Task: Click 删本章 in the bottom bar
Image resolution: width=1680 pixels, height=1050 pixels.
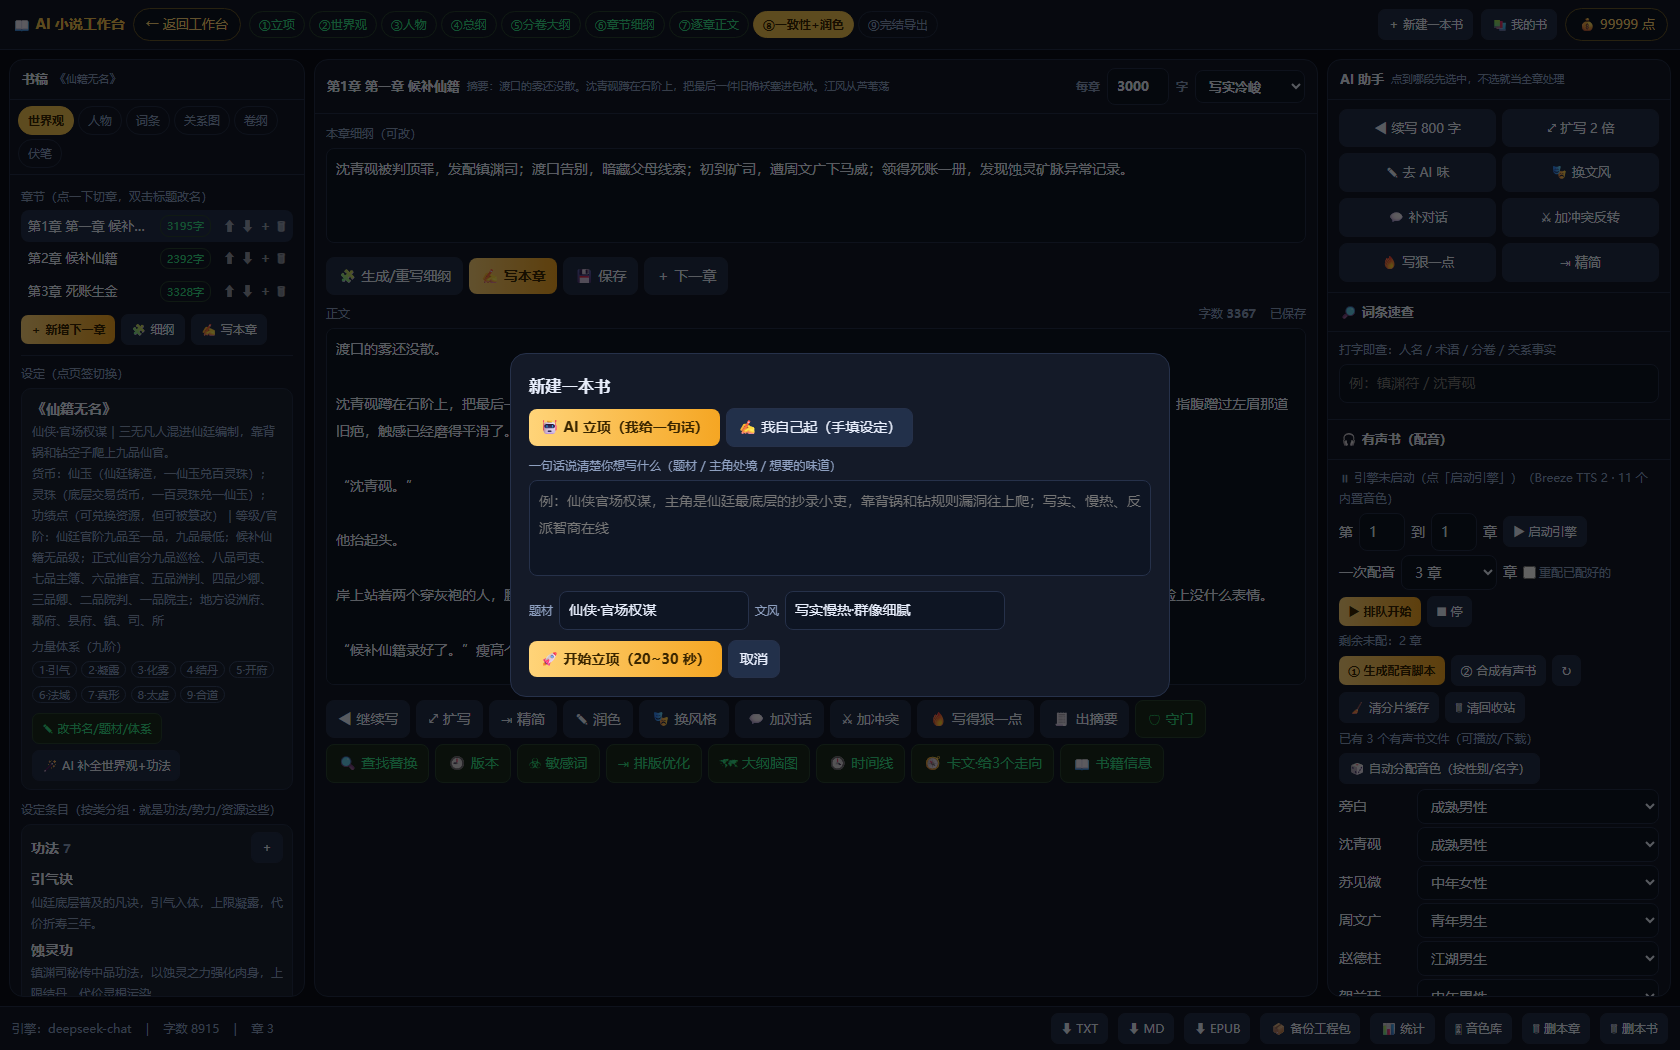Action: click(x=1556, y=1028)
